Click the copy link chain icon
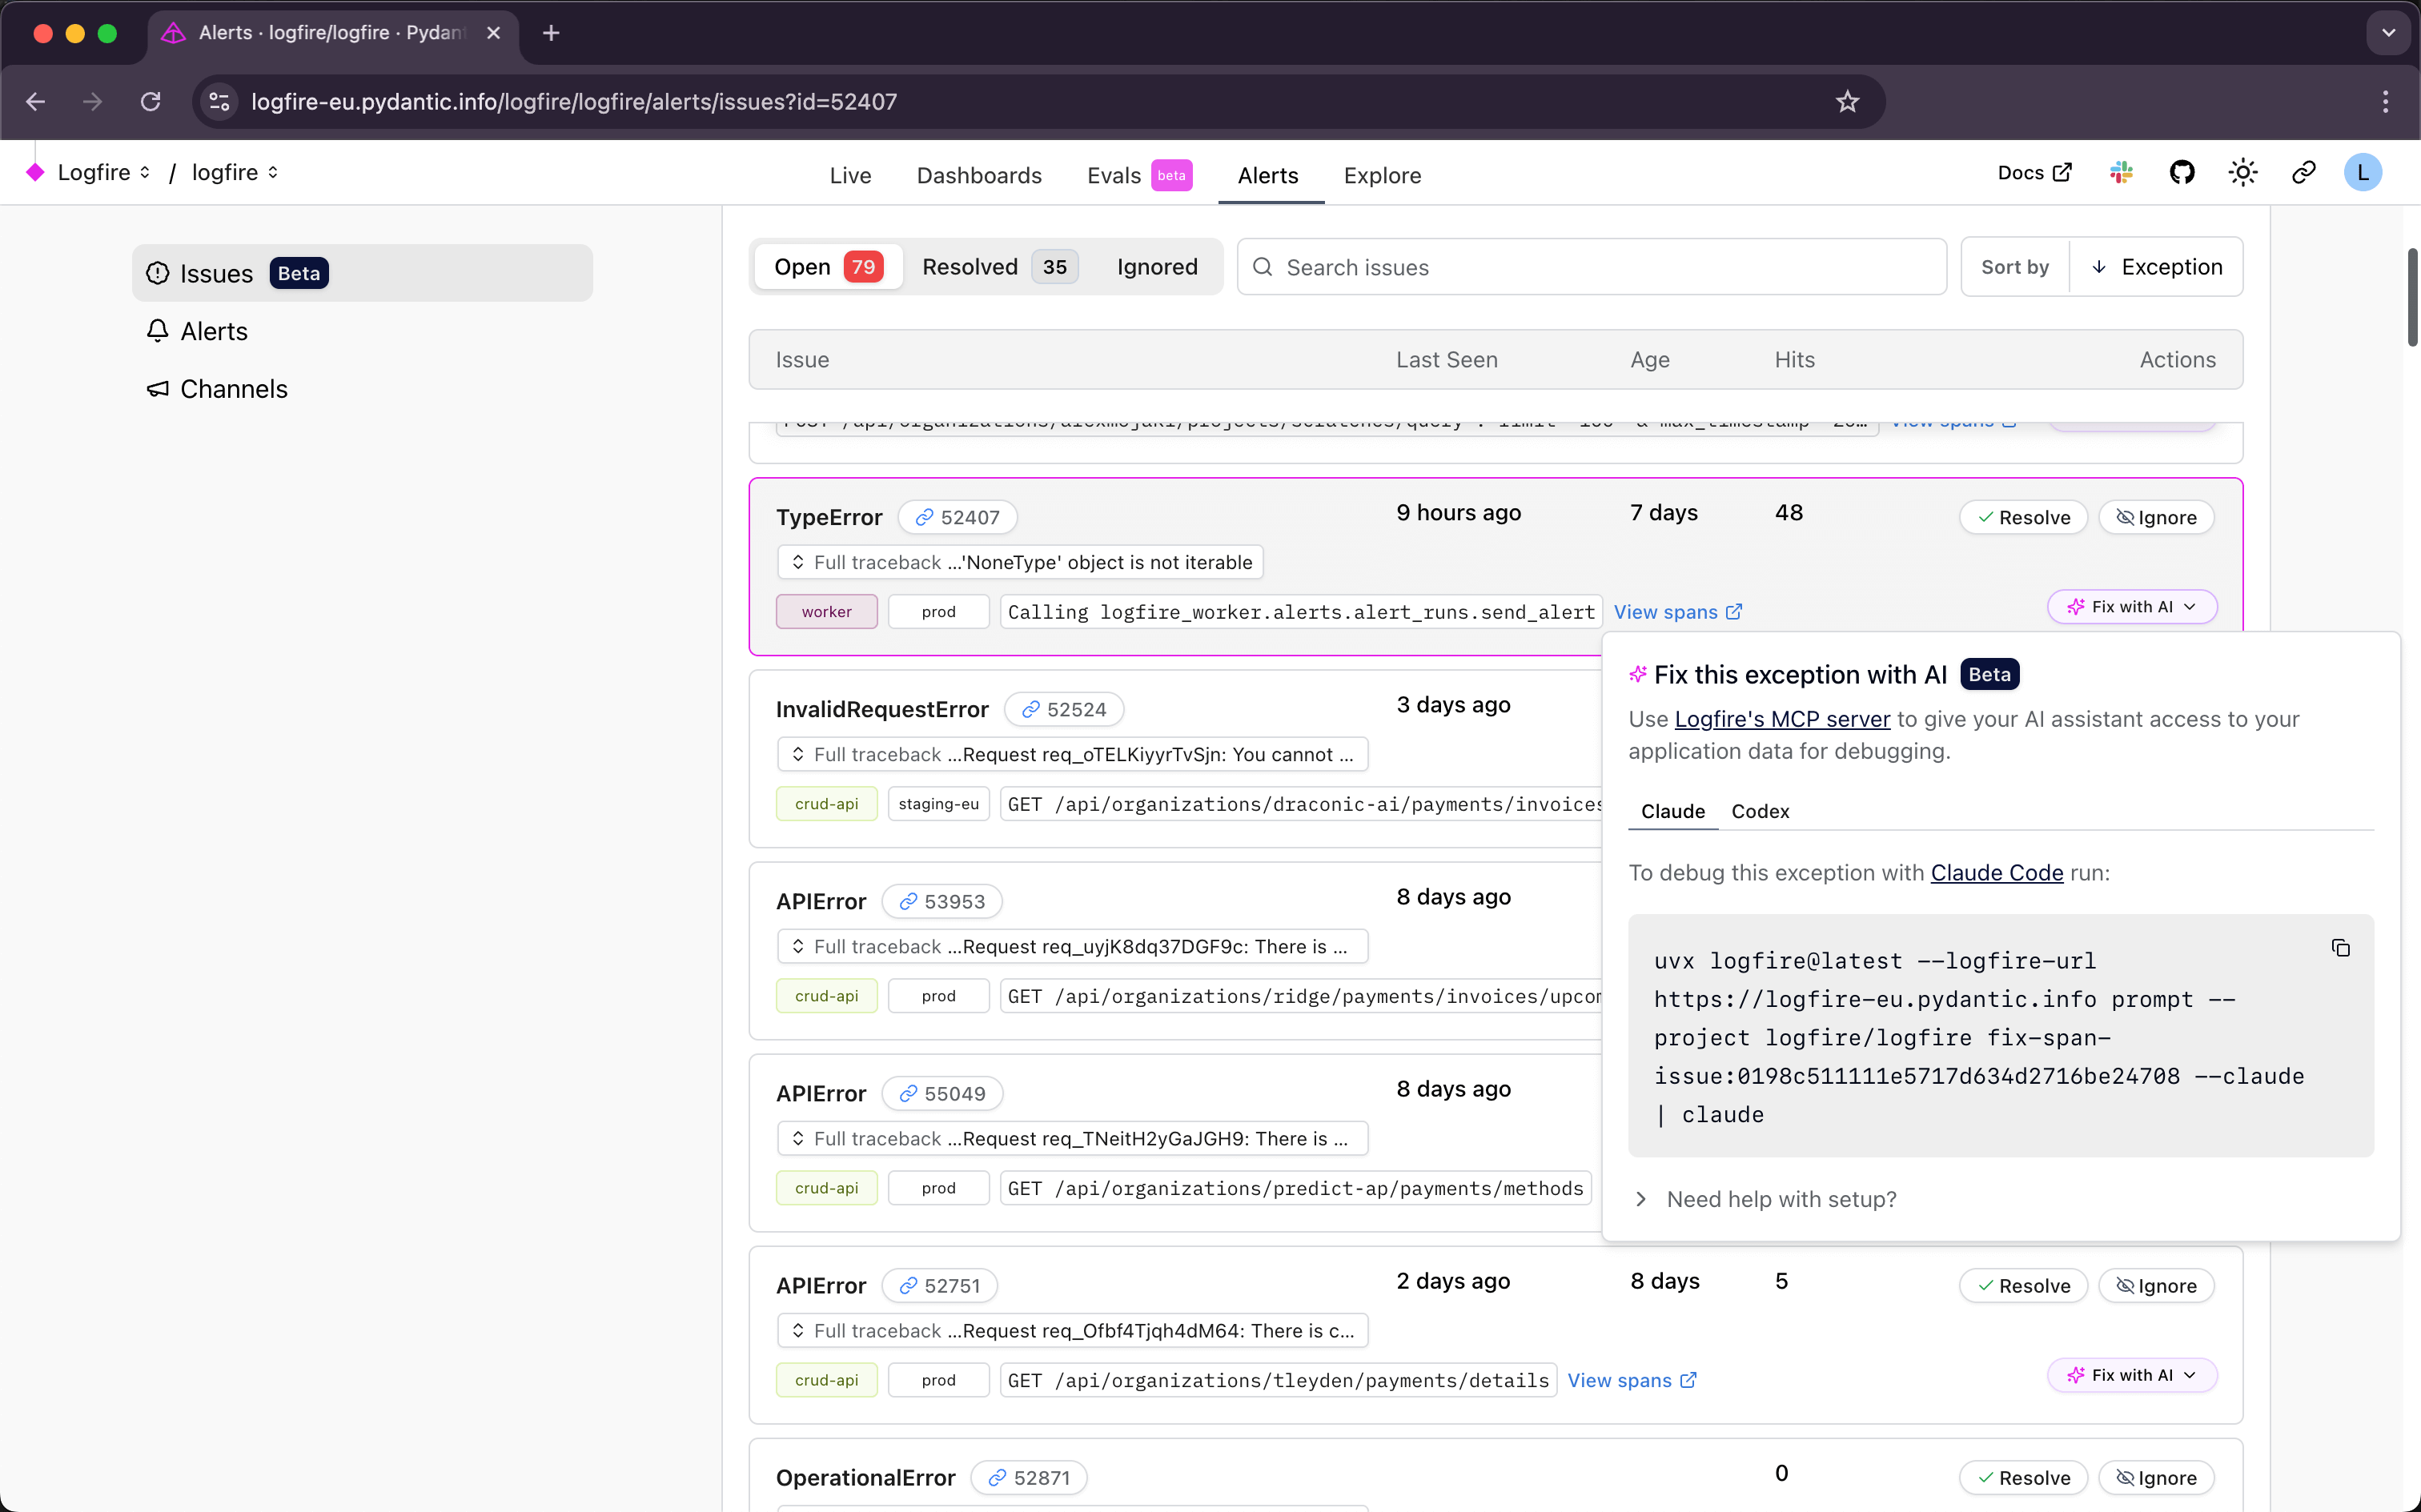Image resolution: width=2421 pixels, height=1512 pixels. (2303, 173)
